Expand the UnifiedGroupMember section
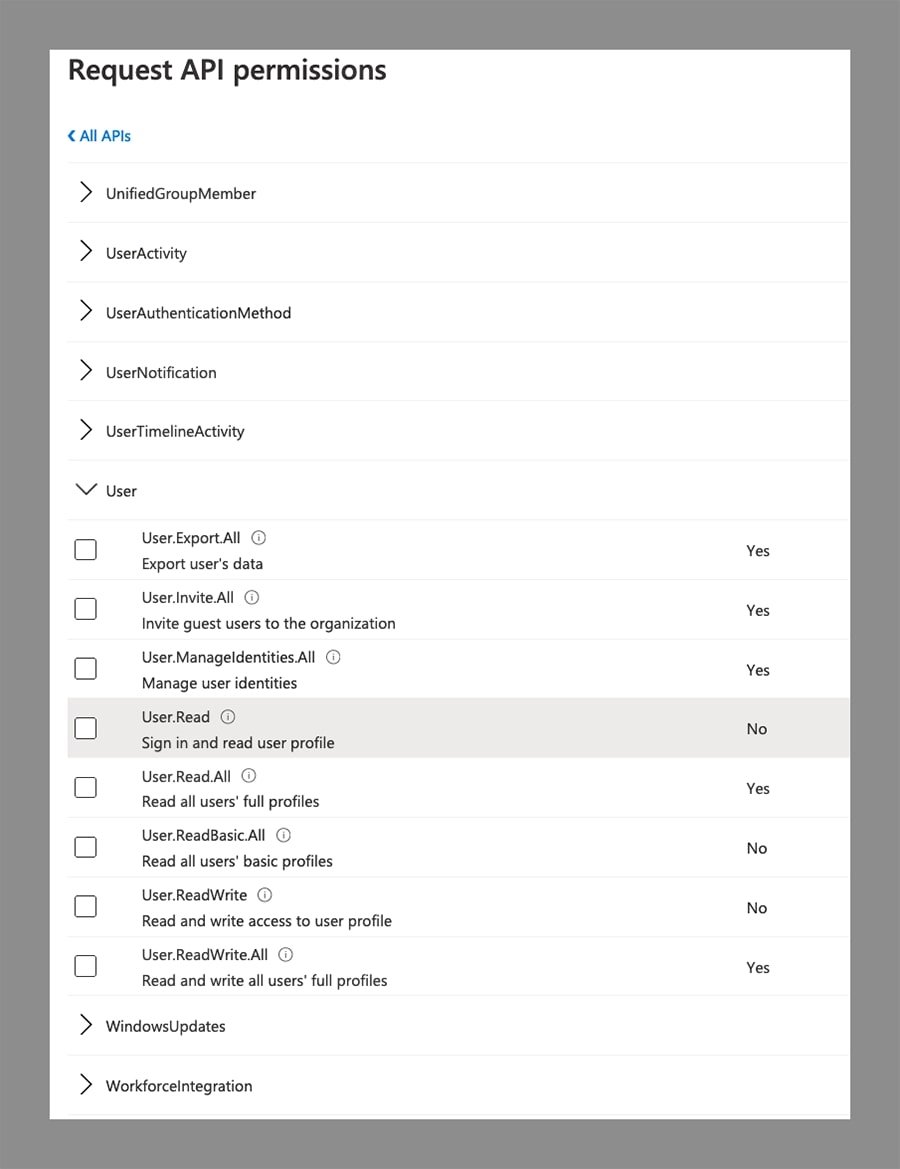 [x=86, y=192]
